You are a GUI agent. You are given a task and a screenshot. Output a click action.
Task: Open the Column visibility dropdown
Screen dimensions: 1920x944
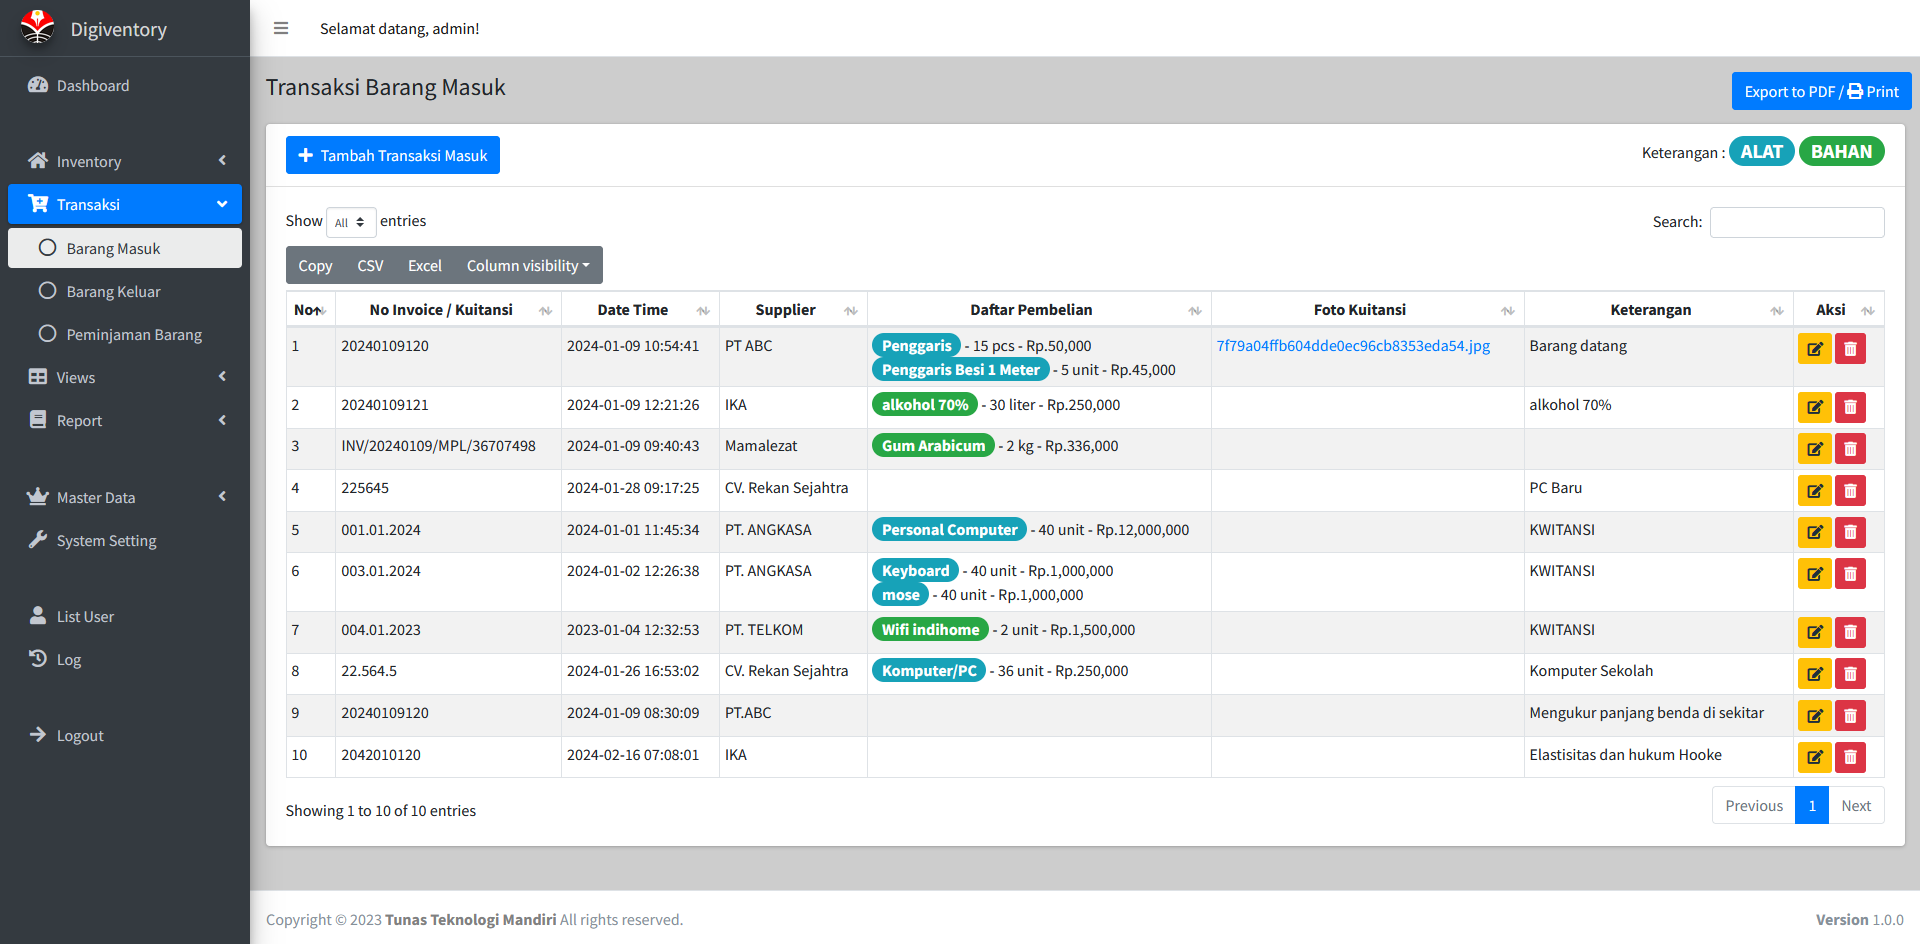pos(528,266)
